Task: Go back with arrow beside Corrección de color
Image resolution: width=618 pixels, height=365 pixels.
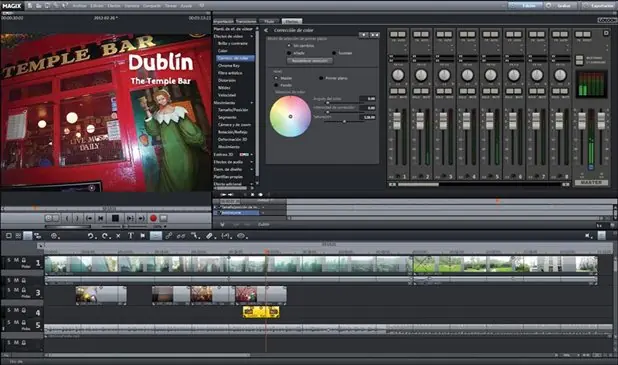Action: pos(266,30)
